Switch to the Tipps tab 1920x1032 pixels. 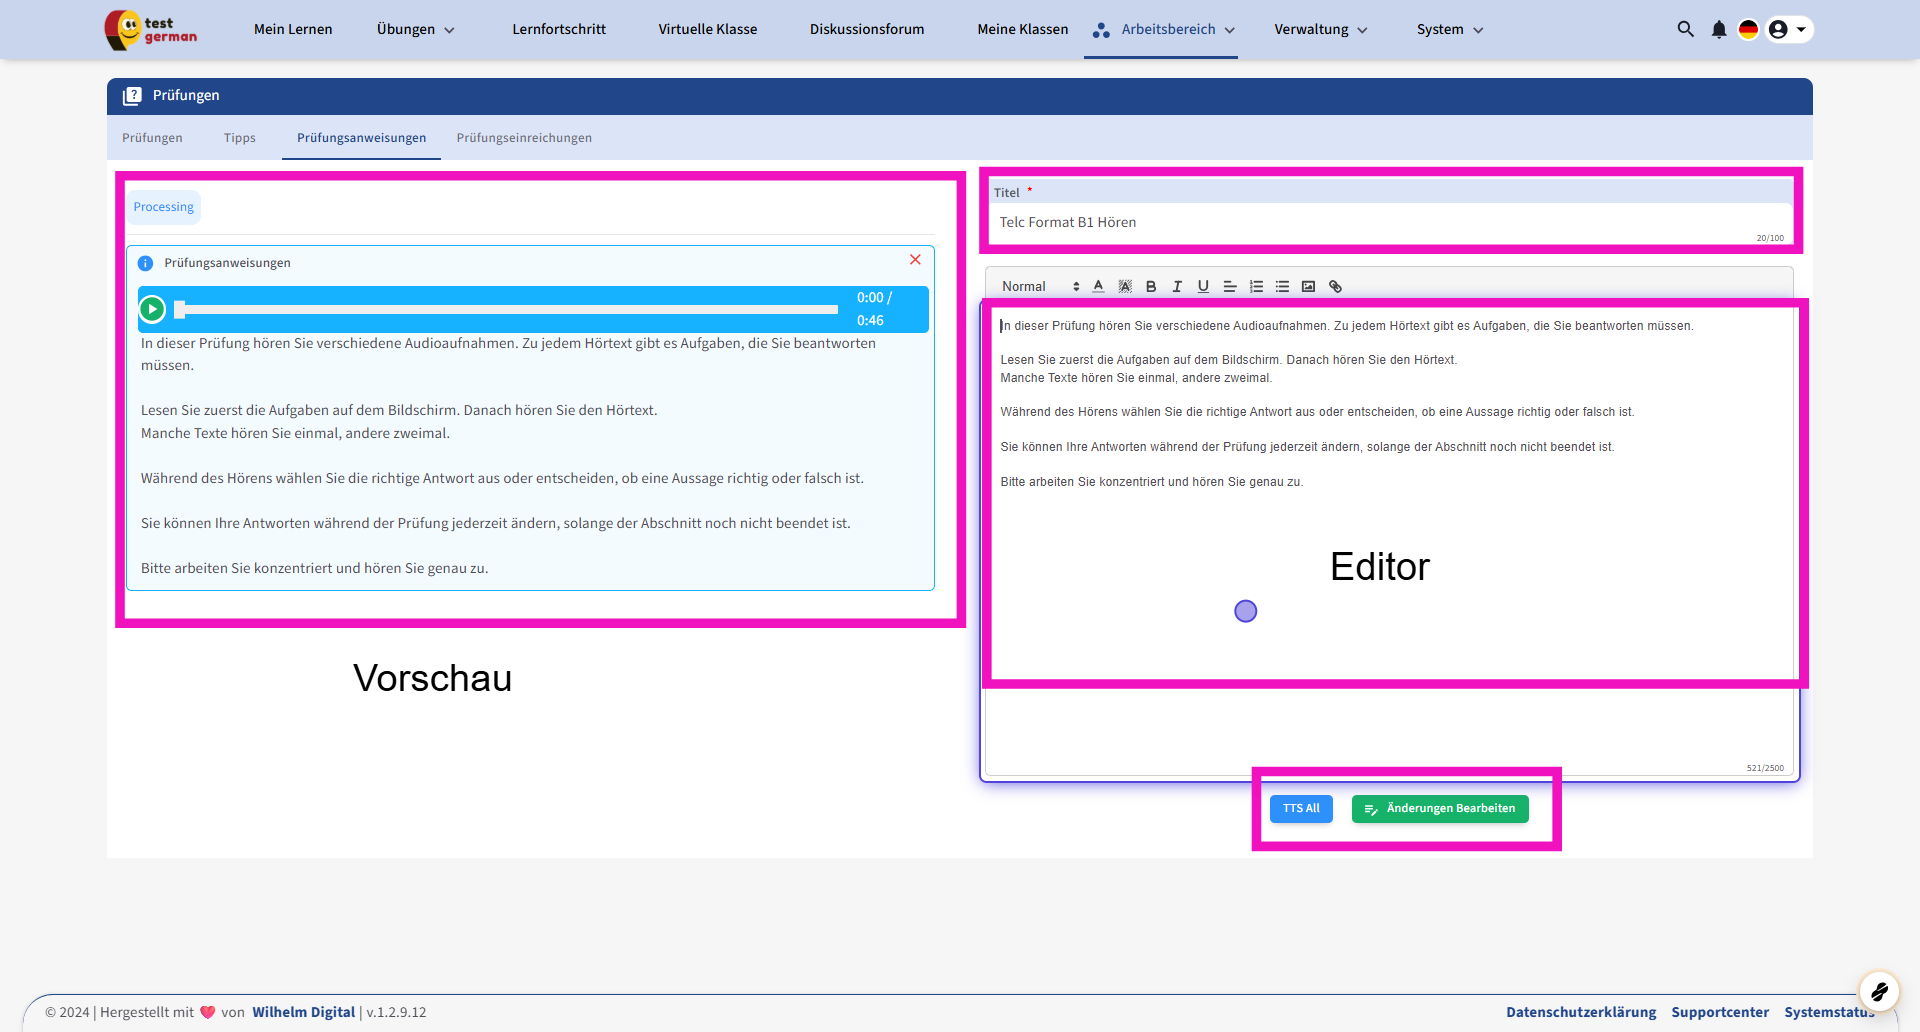pos(240,138)
